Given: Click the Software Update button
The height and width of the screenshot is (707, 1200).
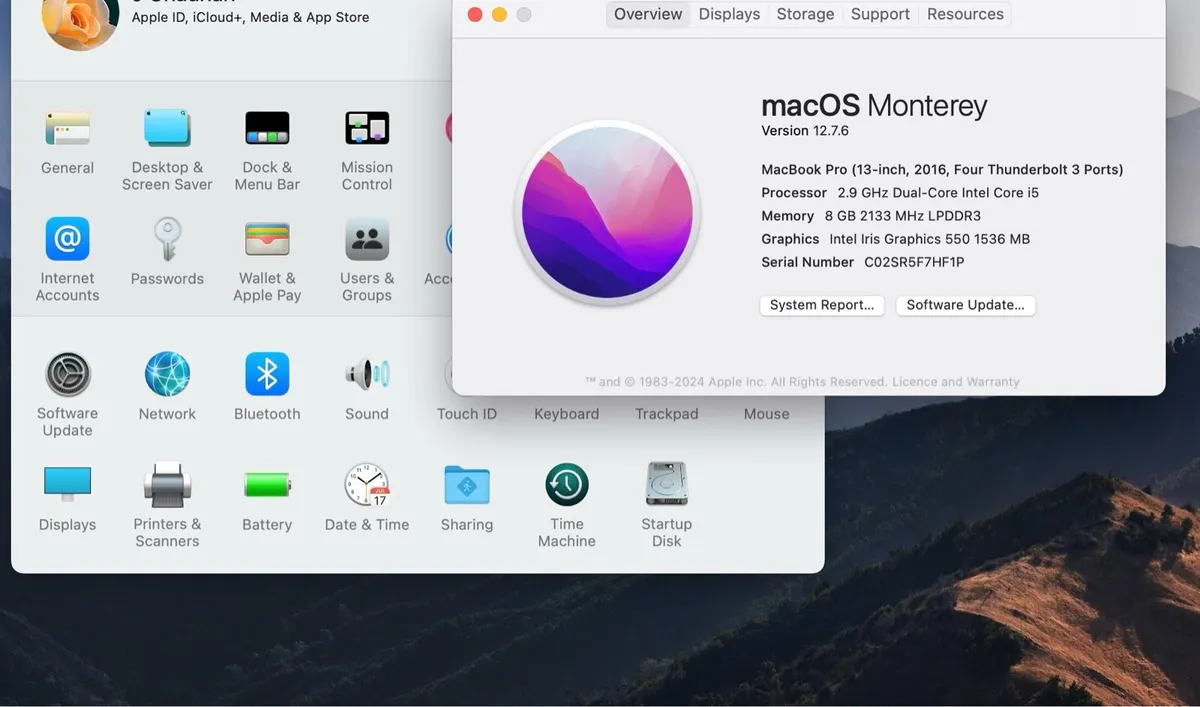Looking at the screenshot, I should click(x=965, y=305).
